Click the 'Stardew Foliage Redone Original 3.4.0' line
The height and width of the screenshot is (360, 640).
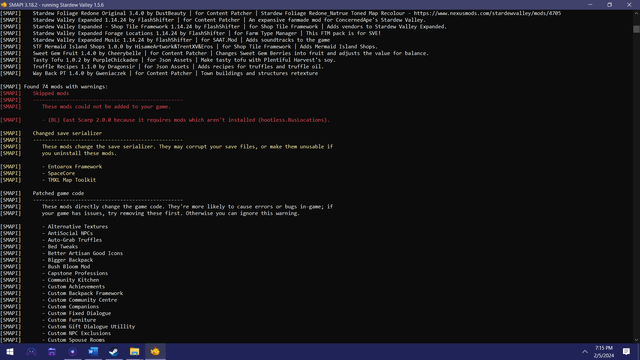[x=297, y=13]
